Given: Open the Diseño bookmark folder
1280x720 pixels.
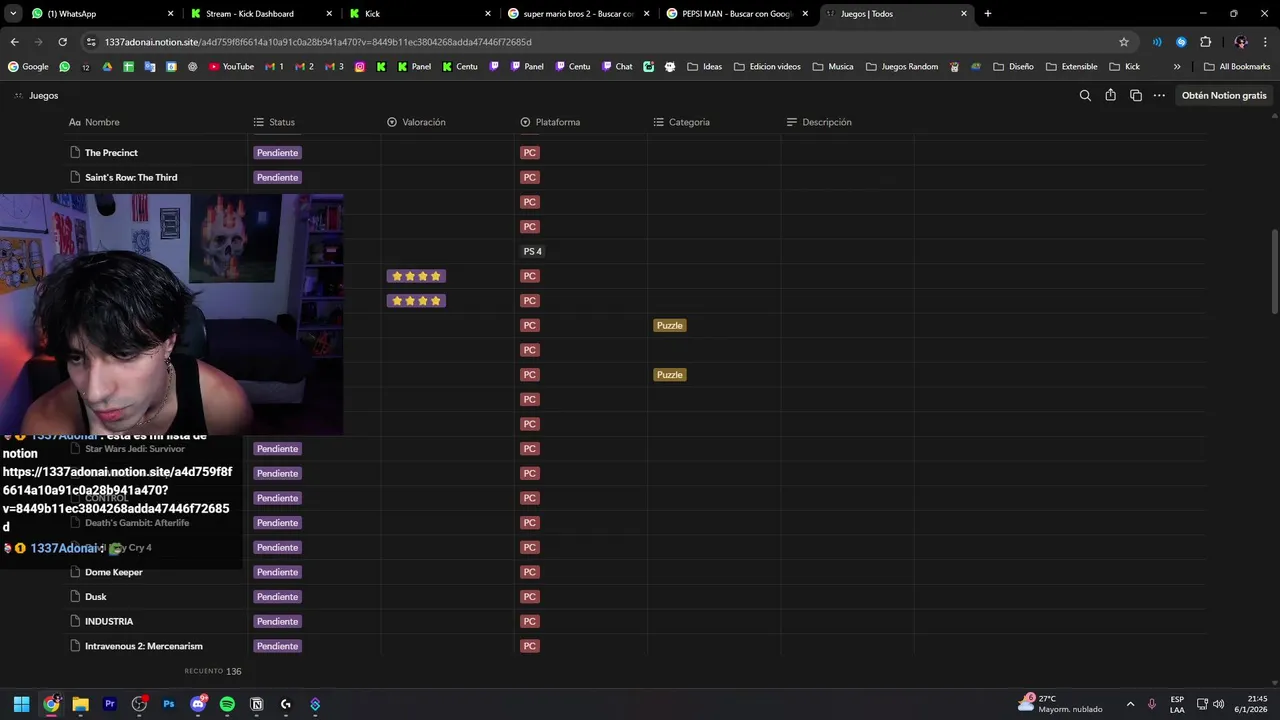Looking at the screenshot, I should (x=1014, y=67).
